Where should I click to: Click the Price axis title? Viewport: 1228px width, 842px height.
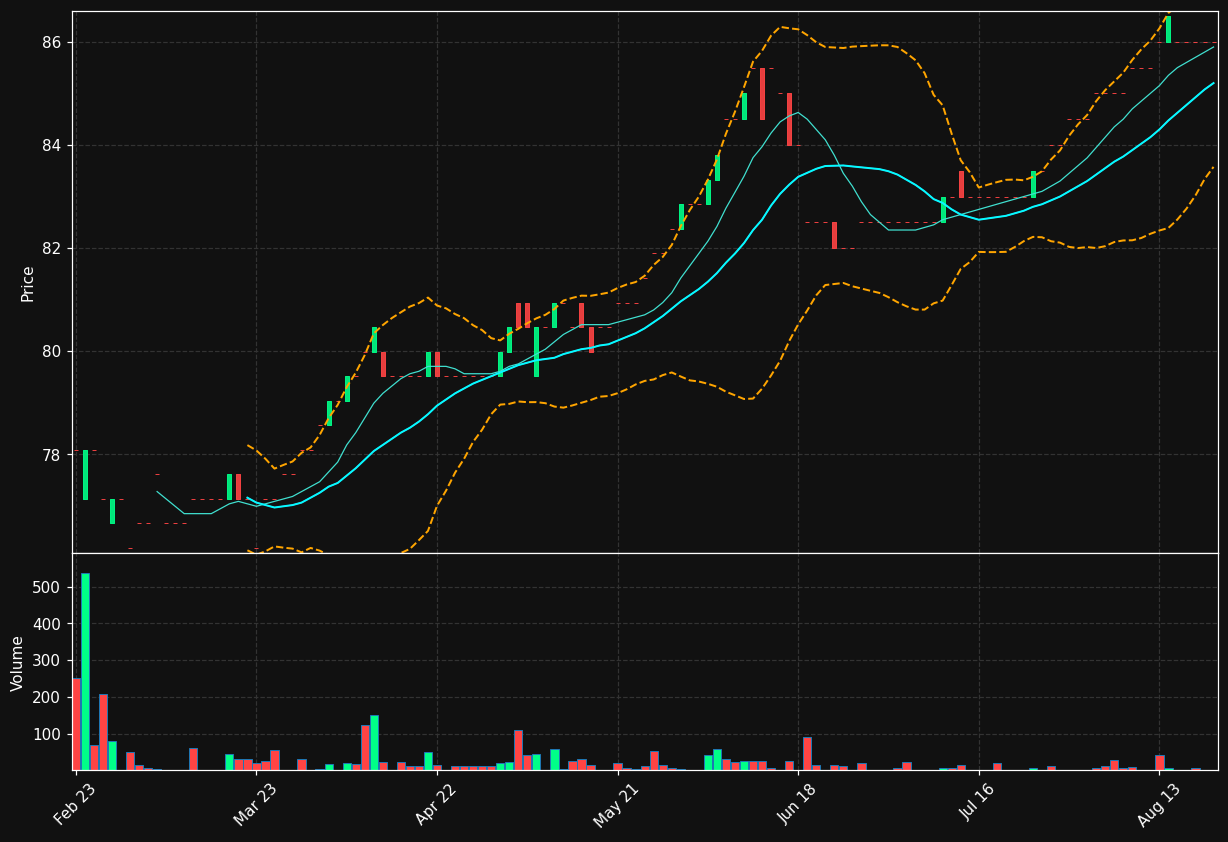(28, 283)
